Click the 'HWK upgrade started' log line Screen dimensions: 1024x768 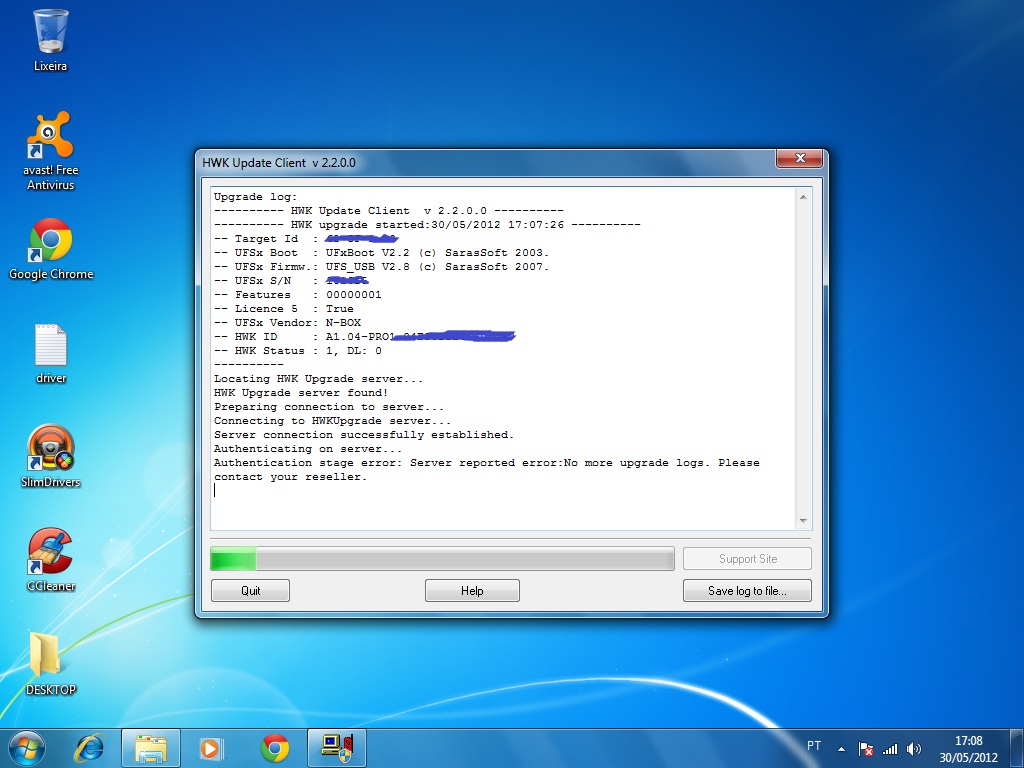point(427,225)
